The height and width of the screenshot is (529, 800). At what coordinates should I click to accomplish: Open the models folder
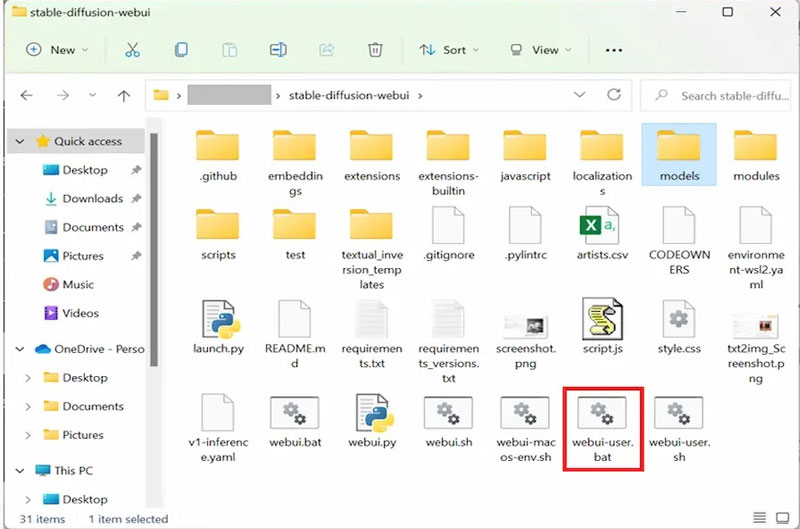(x=679, y=155)
